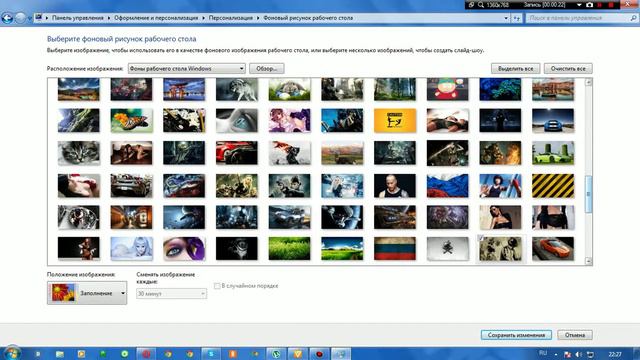The width and height of the screenshot is (640, 360).
Task: Go to 'Персонализация' breadcrumb
Action: [231, 18]
